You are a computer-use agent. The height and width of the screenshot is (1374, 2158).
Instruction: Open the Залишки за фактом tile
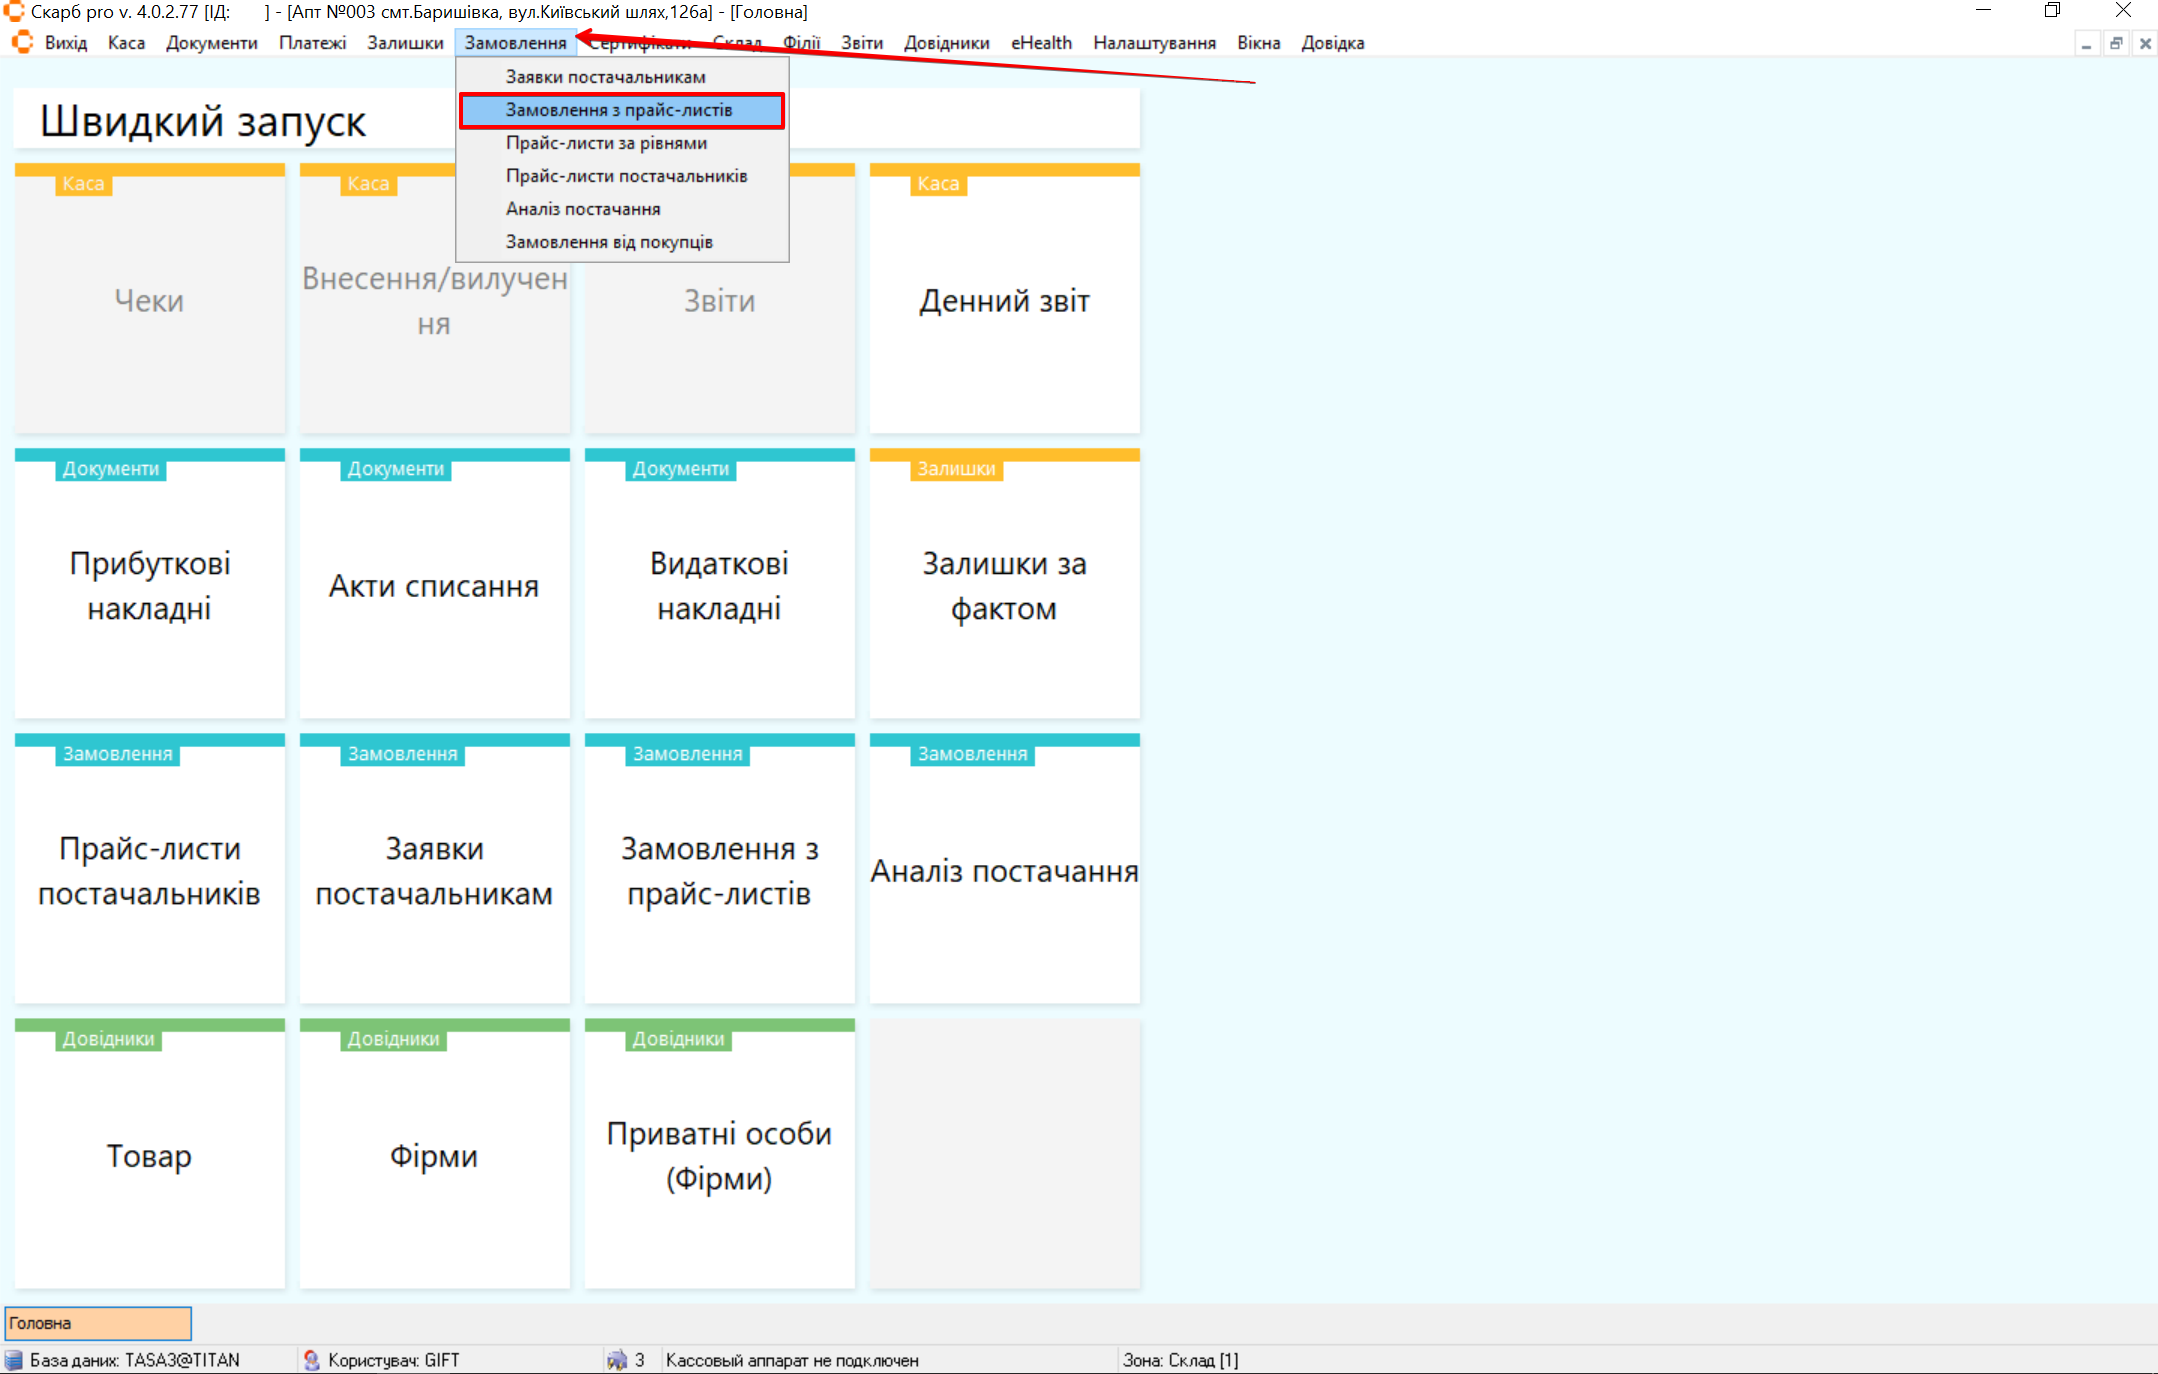1004,585
